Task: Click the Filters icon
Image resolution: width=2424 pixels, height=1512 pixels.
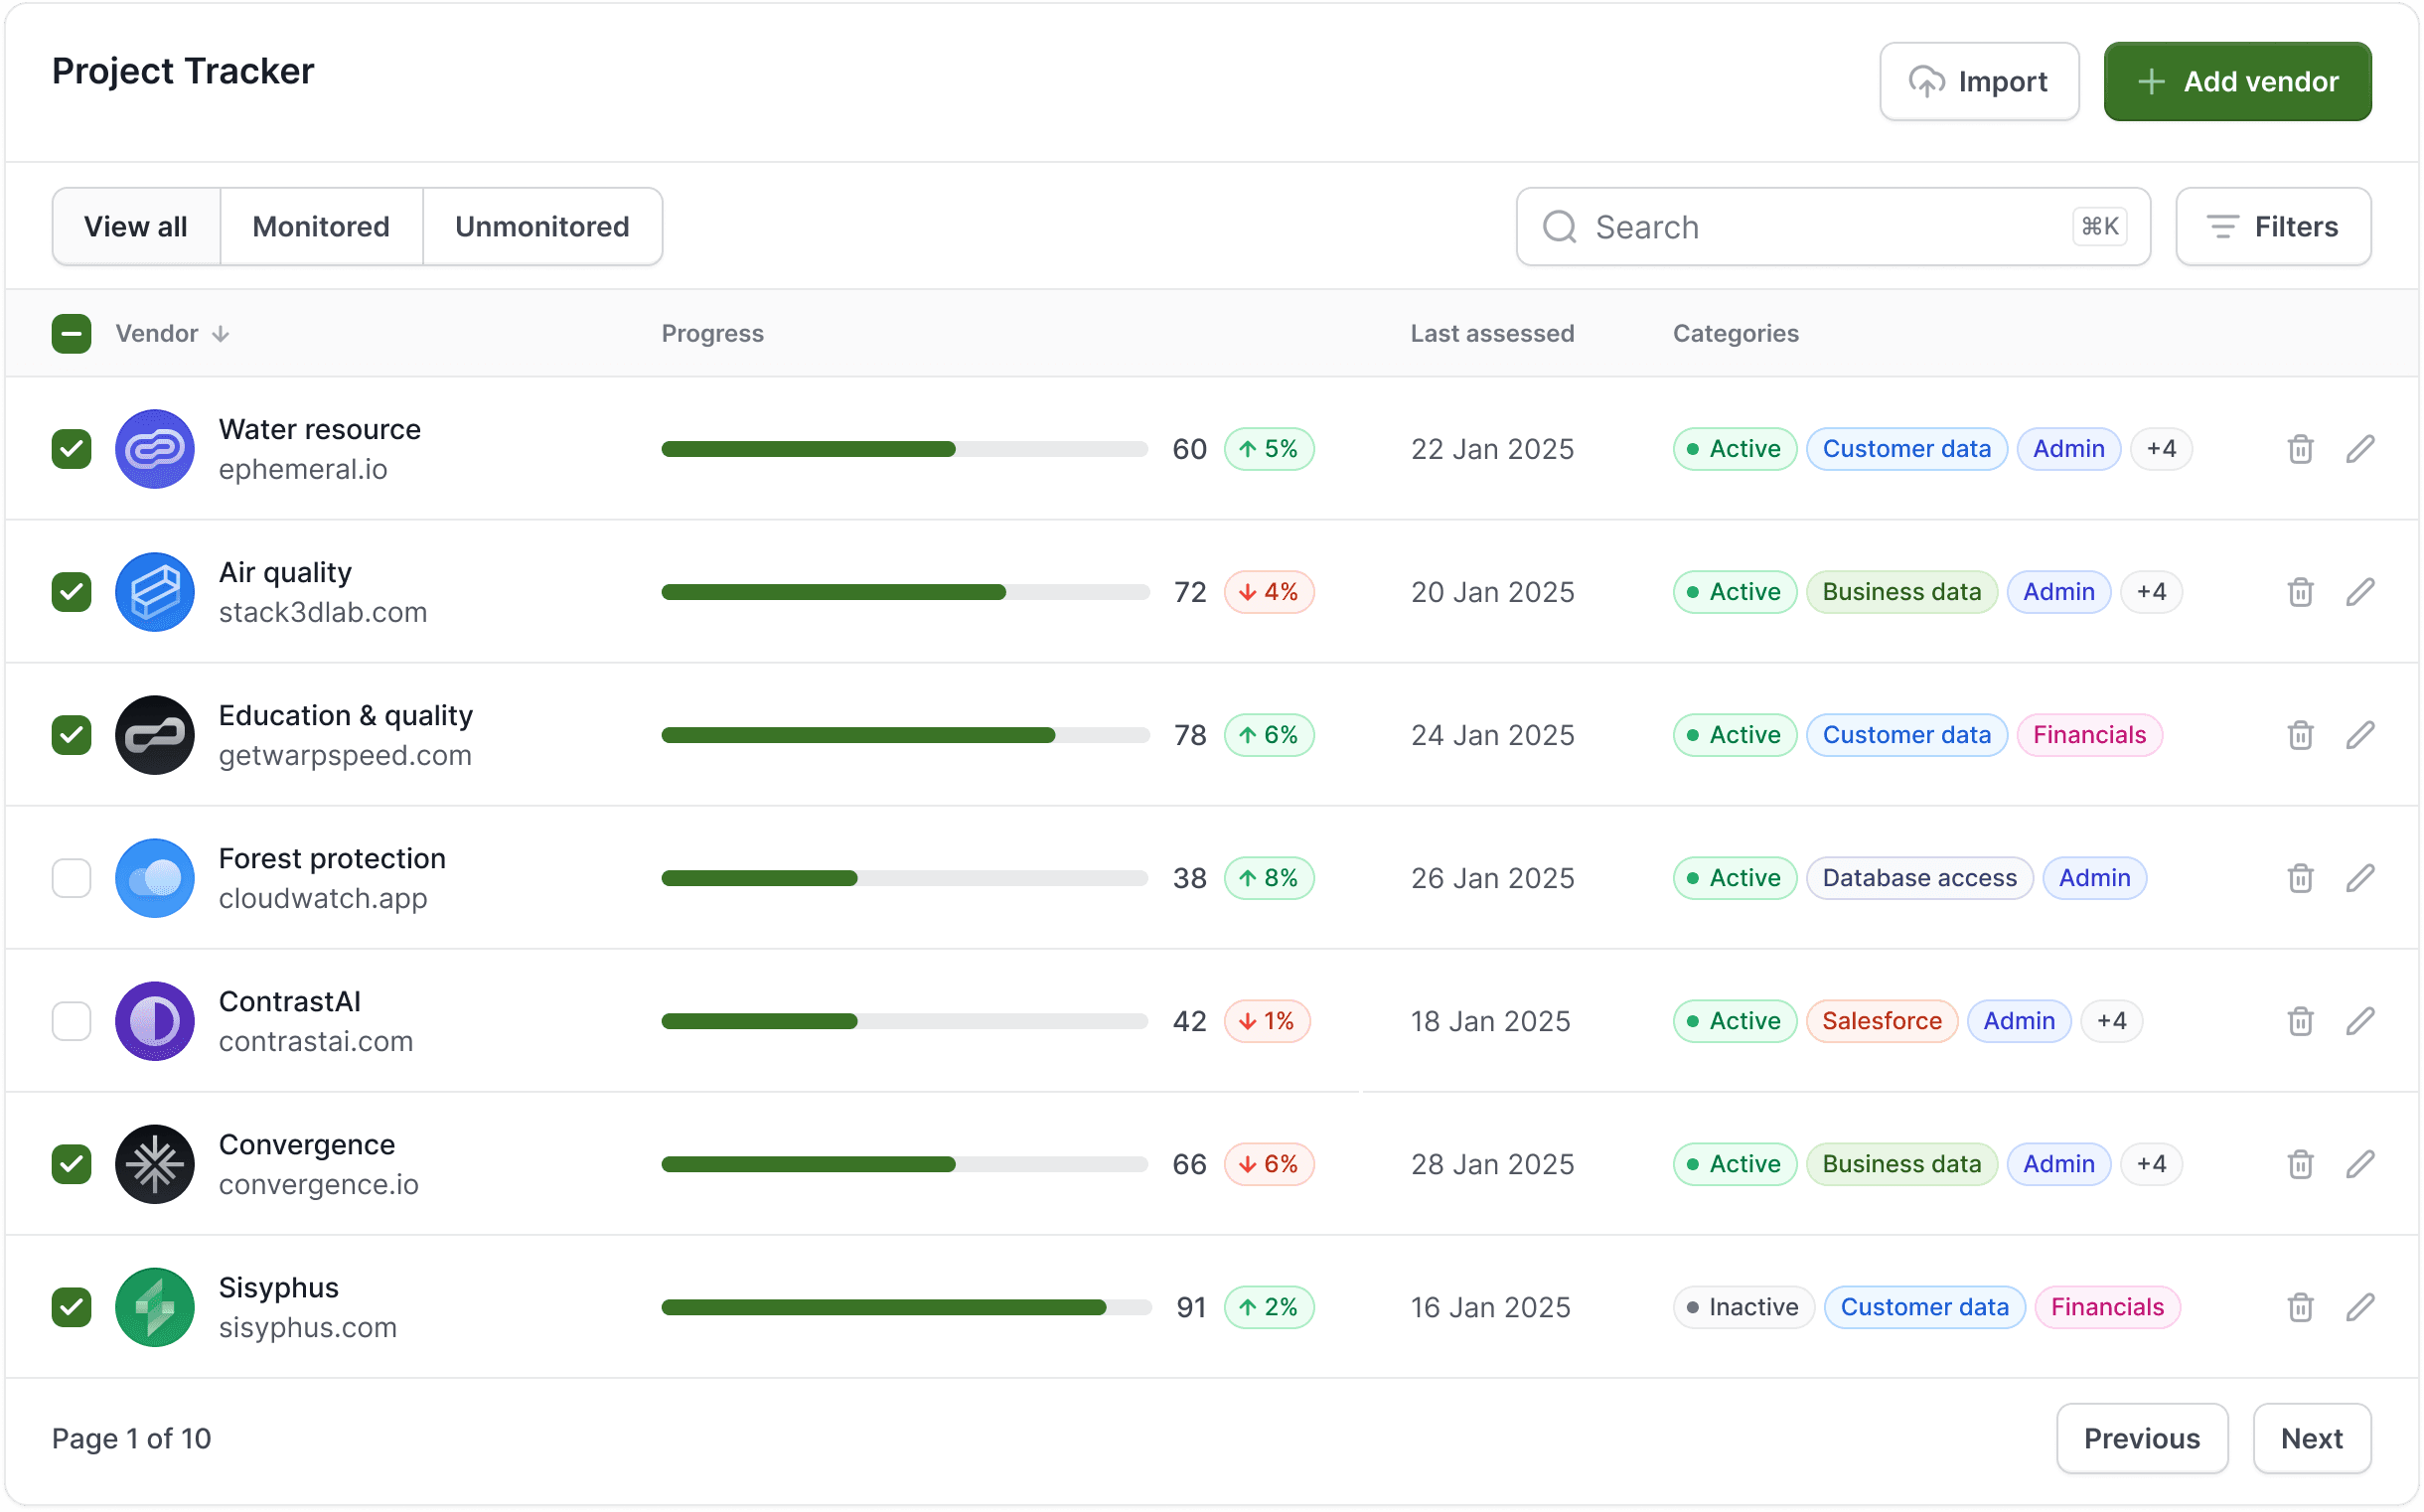Action: [x=2223, y=226]
